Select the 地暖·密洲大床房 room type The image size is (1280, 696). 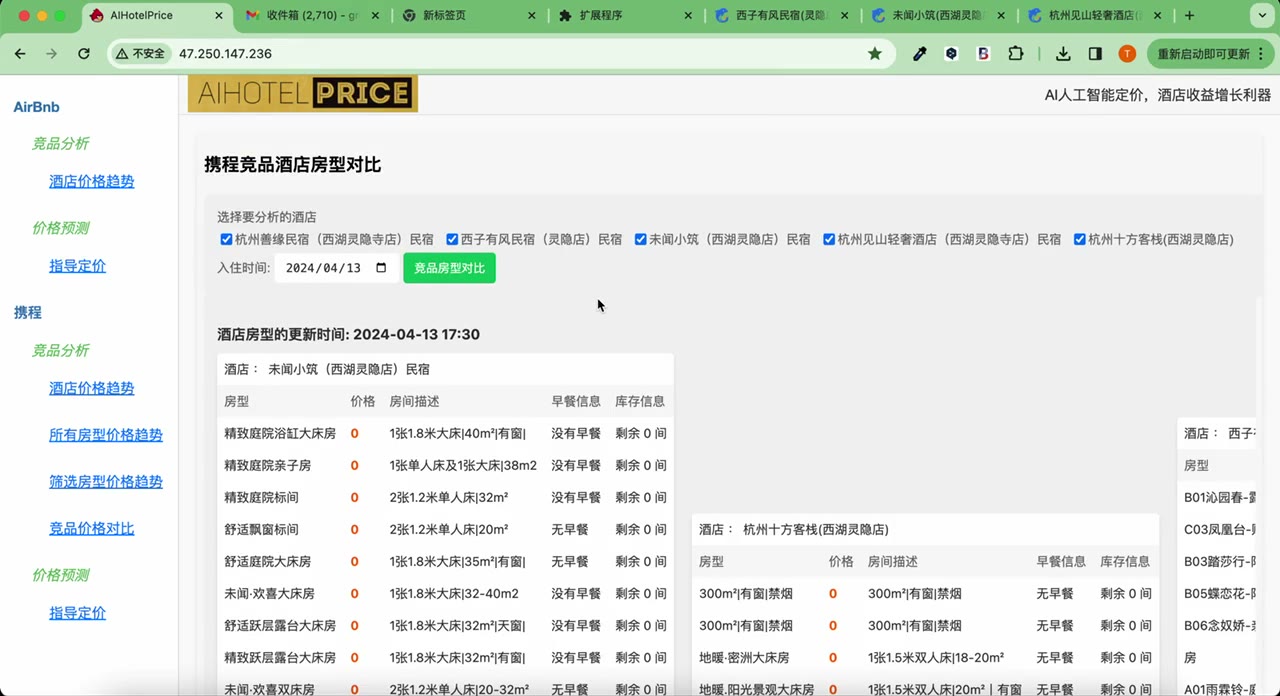point(744,657)
